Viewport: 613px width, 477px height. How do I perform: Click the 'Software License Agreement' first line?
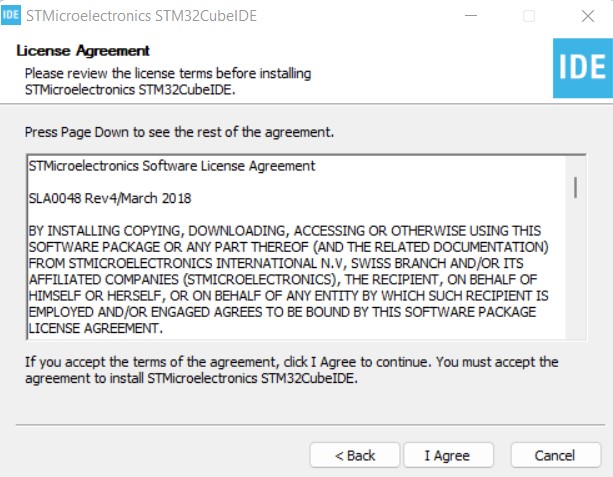click(x=172, y=165)
